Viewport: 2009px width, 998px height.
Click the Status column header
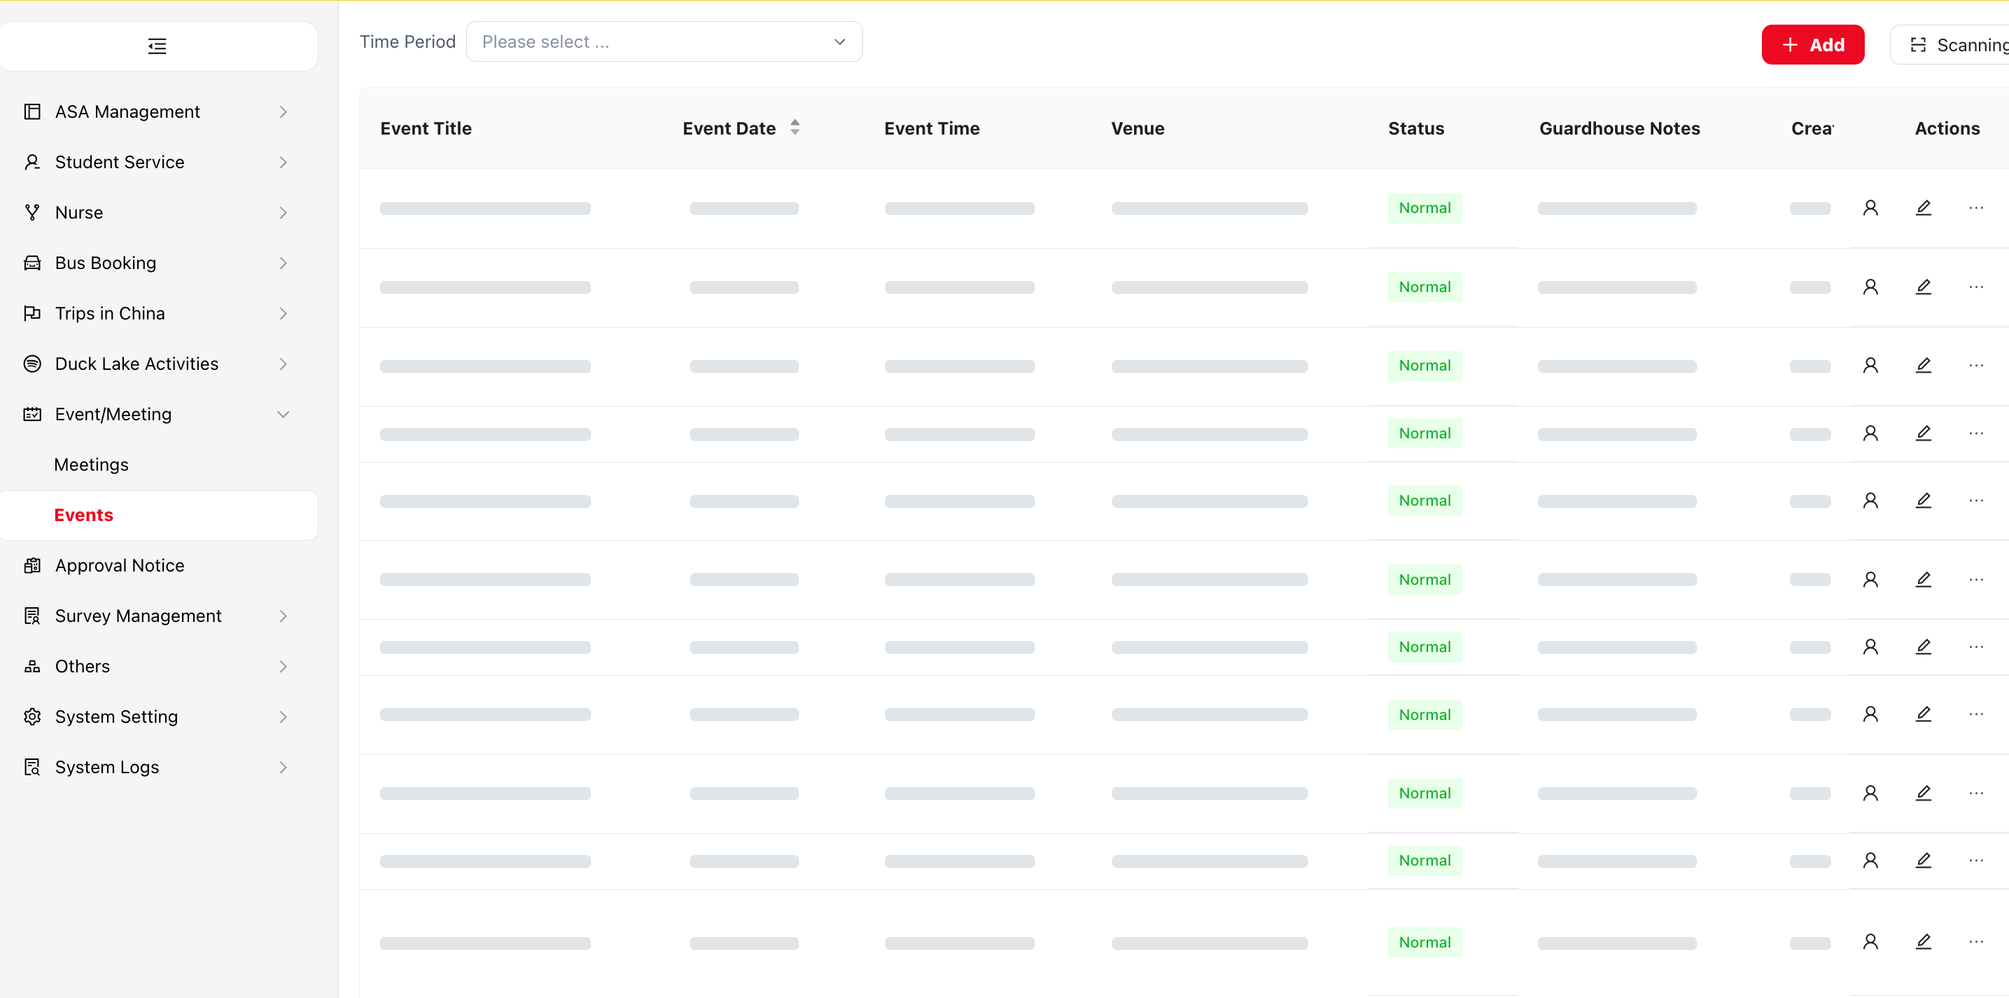pos(1416,129)
